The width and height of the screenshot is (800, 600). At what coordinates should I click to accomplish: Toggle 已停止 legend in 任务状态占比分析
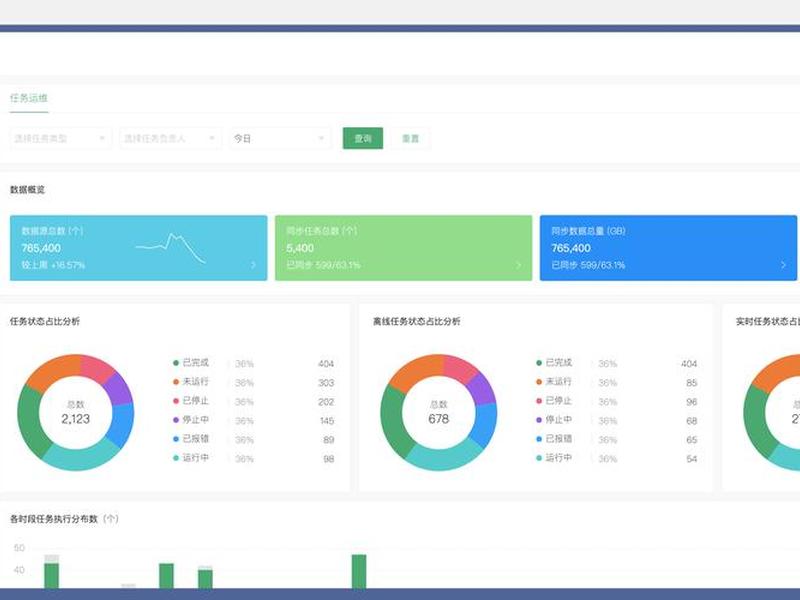[x=191, y=401]
